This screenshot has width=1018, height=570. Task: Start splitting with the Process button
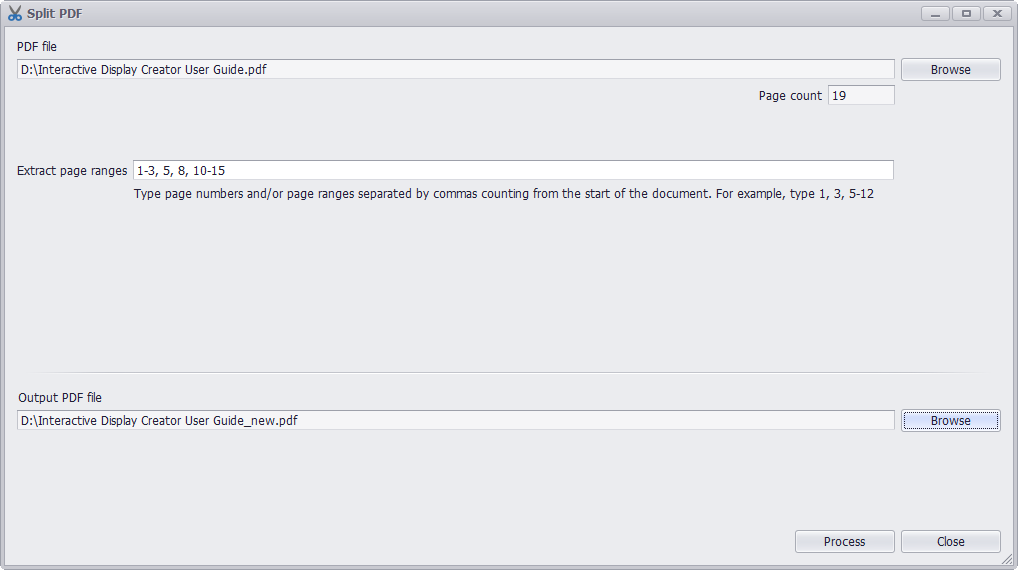tap(845, 541)
